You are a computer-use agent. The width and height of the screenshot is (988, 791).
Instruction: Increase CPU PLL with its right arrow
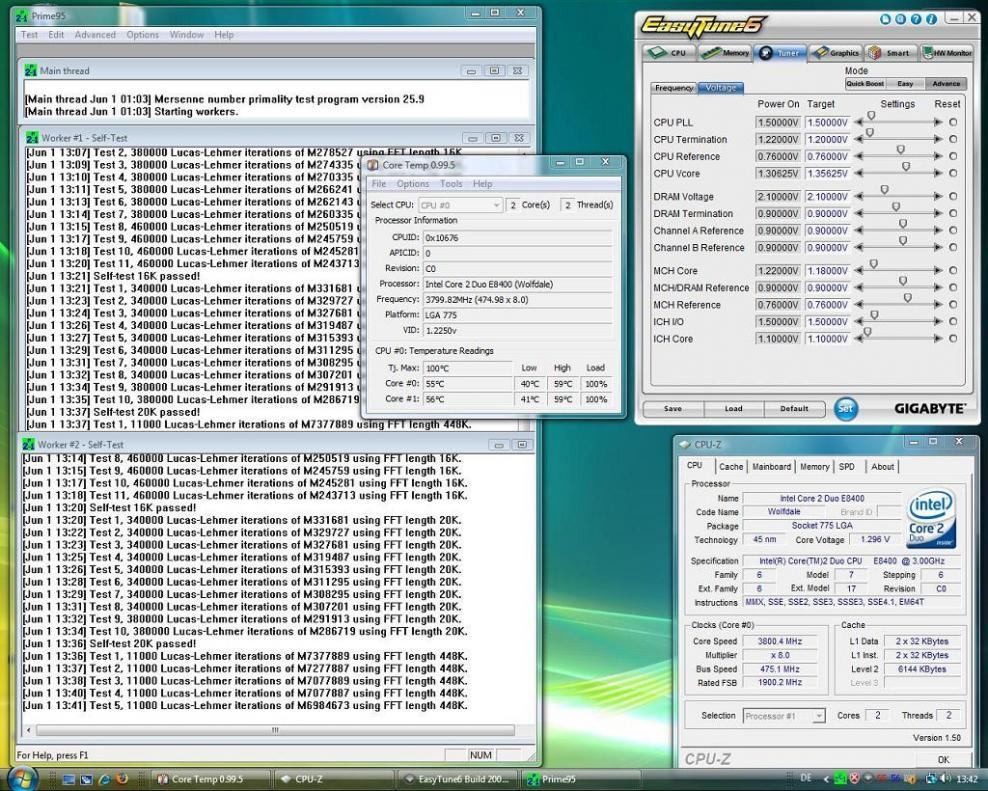[x=938, y=122]
